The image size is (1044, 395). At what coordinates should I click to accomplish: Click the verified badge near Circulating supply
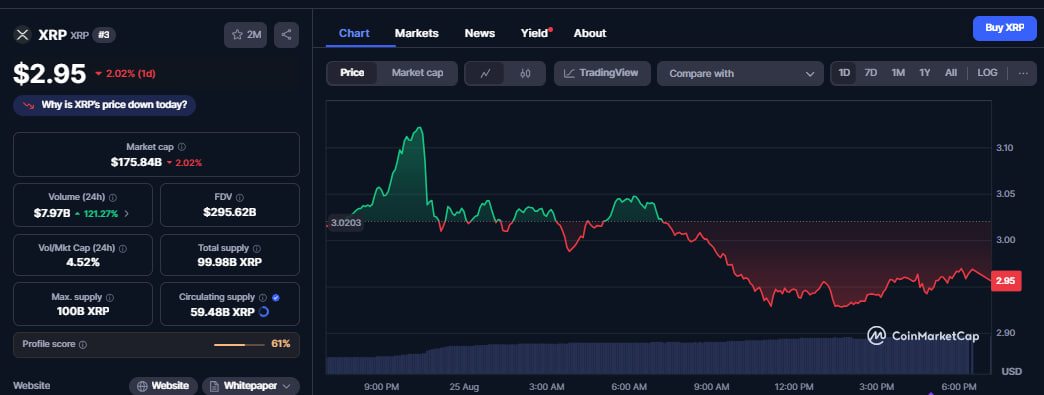coord(276,298)
